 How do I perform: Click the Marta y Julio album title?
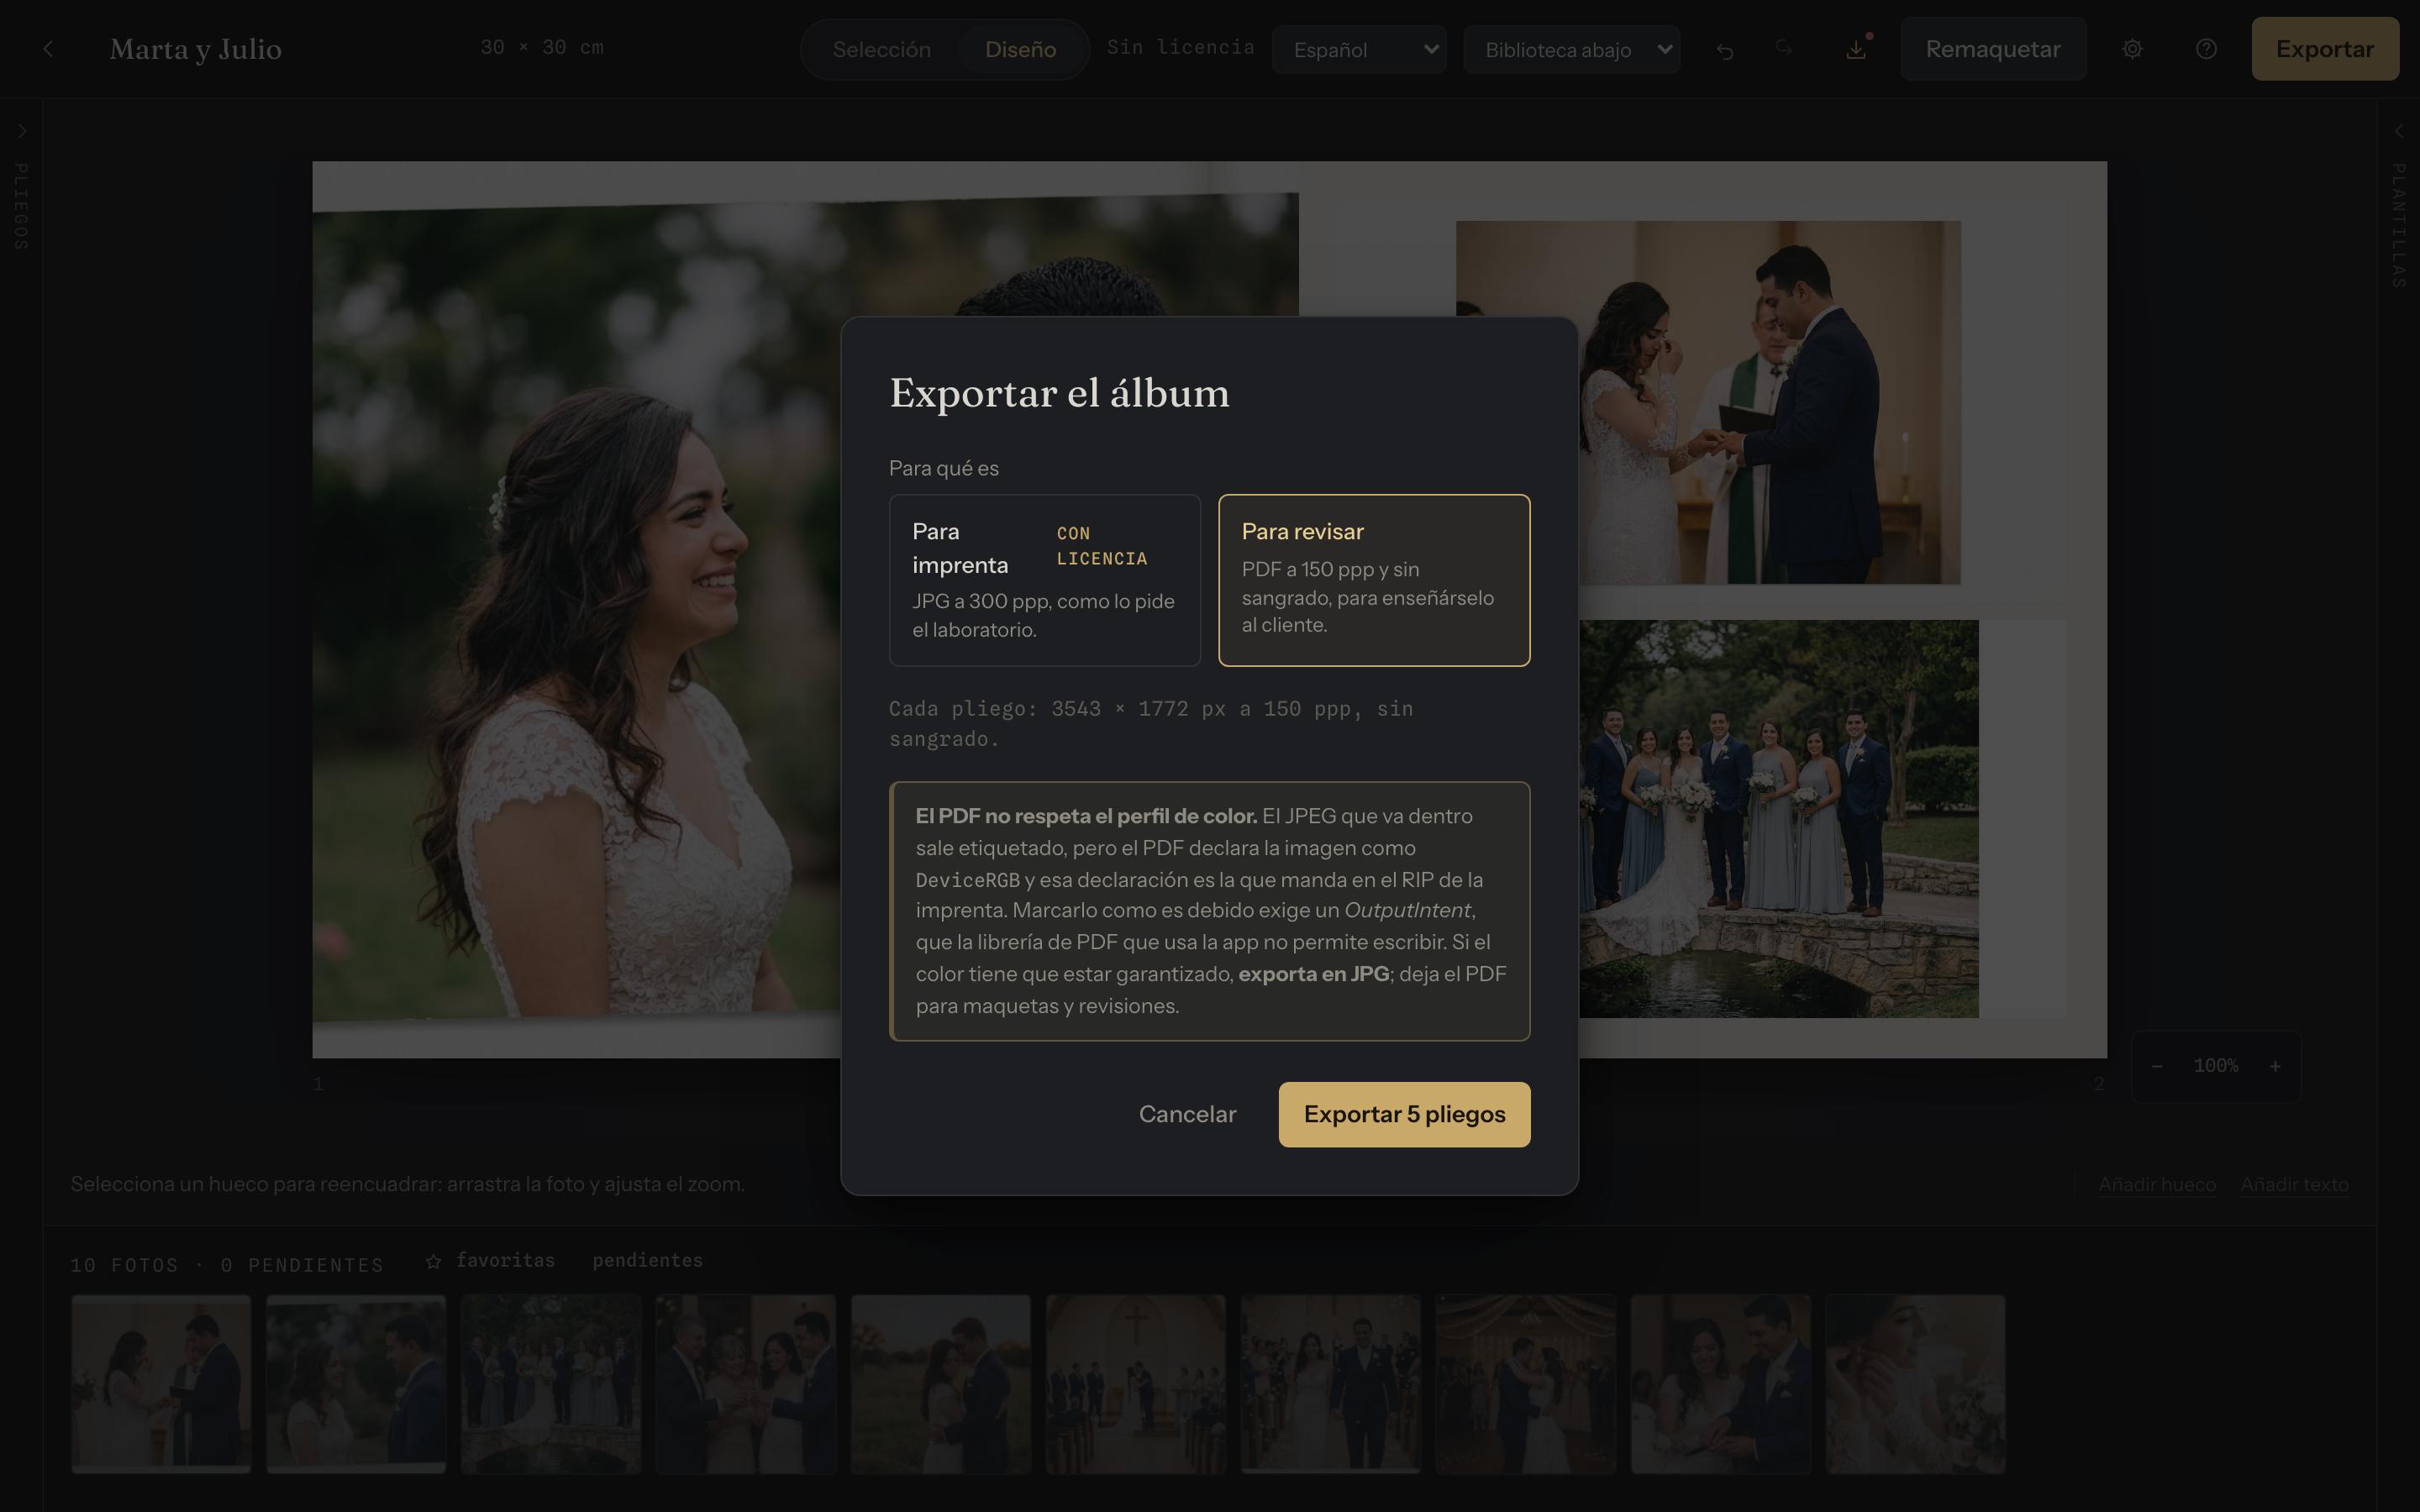click(196, 49)
